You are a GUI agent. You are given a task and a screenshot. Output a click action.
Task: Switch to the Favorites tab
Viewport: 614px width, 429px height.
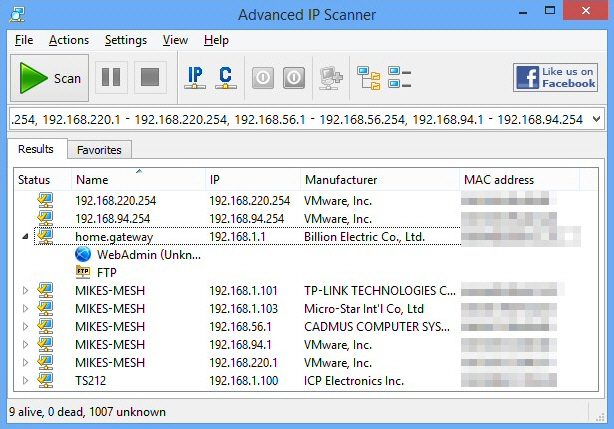point(99,150)
